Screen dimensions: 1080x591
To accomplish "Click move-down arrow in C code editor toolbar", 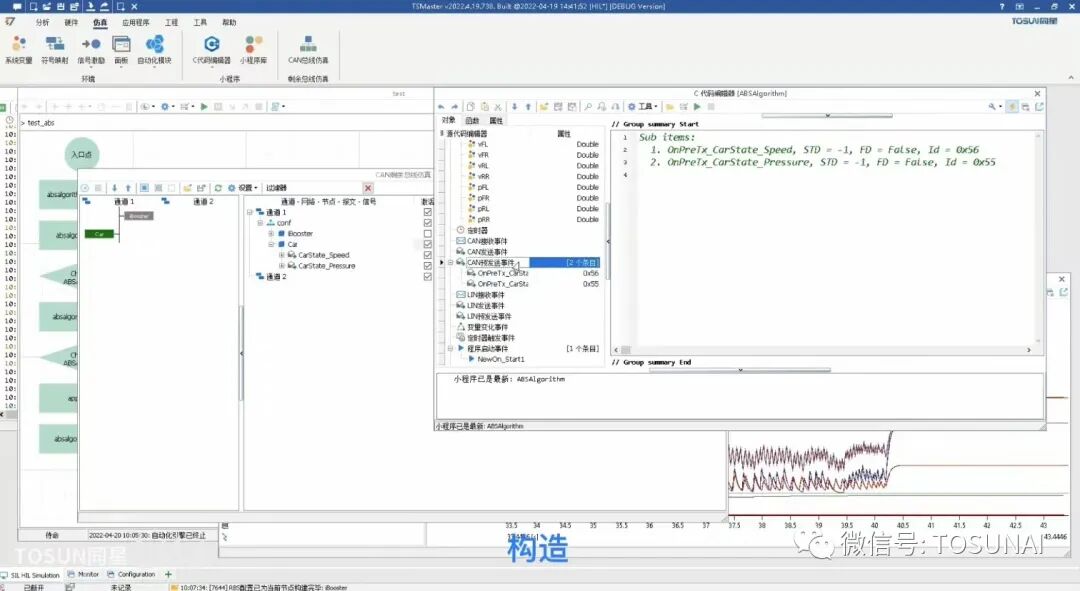I will (515, 107).
